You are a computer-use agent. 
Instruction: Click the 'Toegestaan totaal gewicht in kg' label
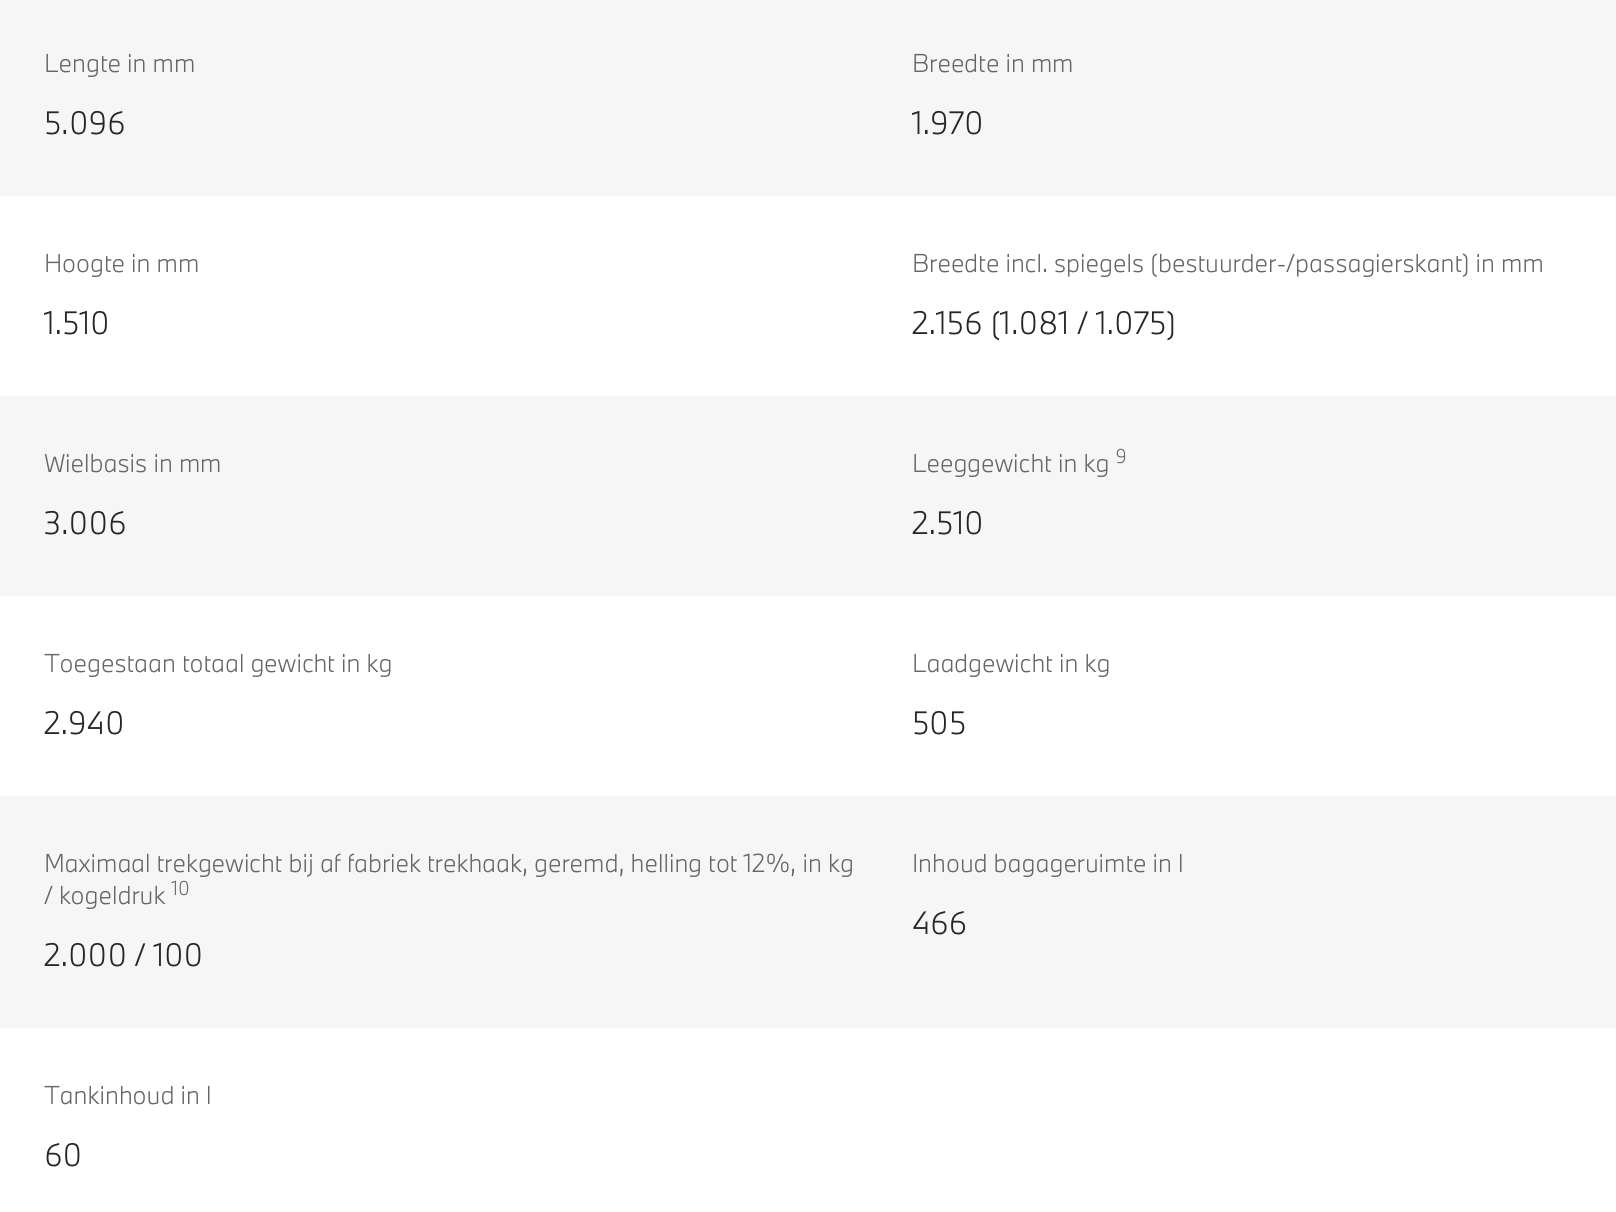tap(218, 664)
